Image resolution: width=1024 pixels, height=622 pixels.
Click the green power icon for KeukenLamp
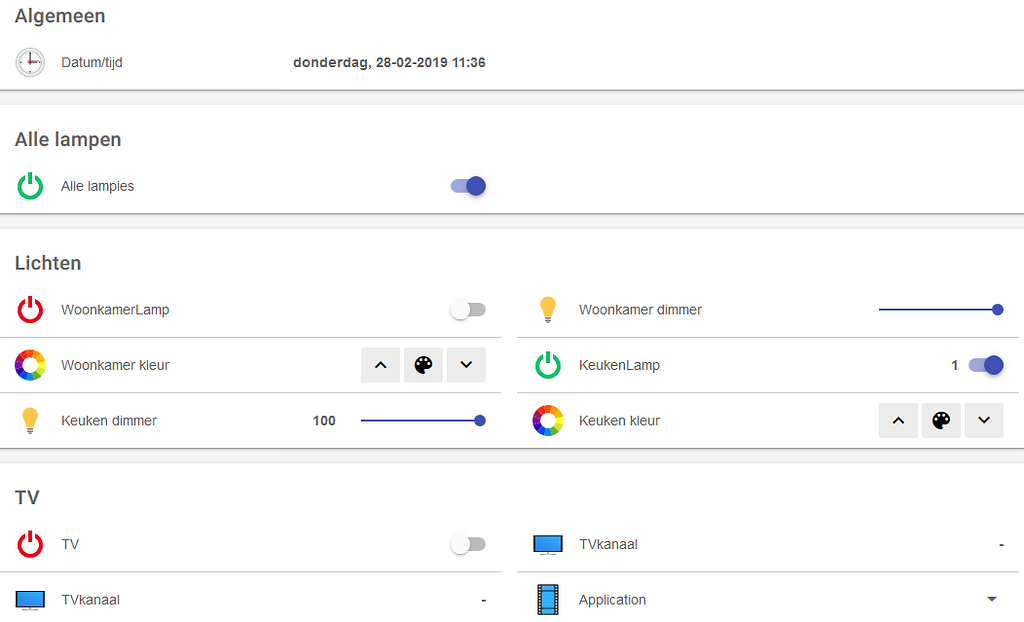point(548,365)
